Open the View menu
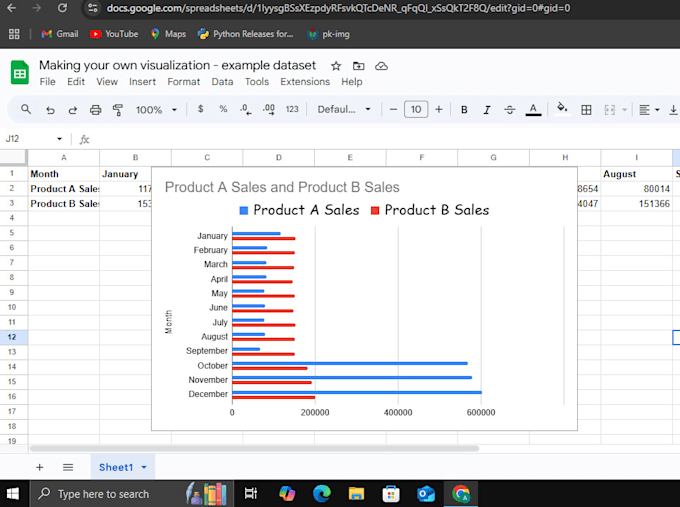This screenshot has height=507, width=680. pyautogui.click(x=107, y=82)
